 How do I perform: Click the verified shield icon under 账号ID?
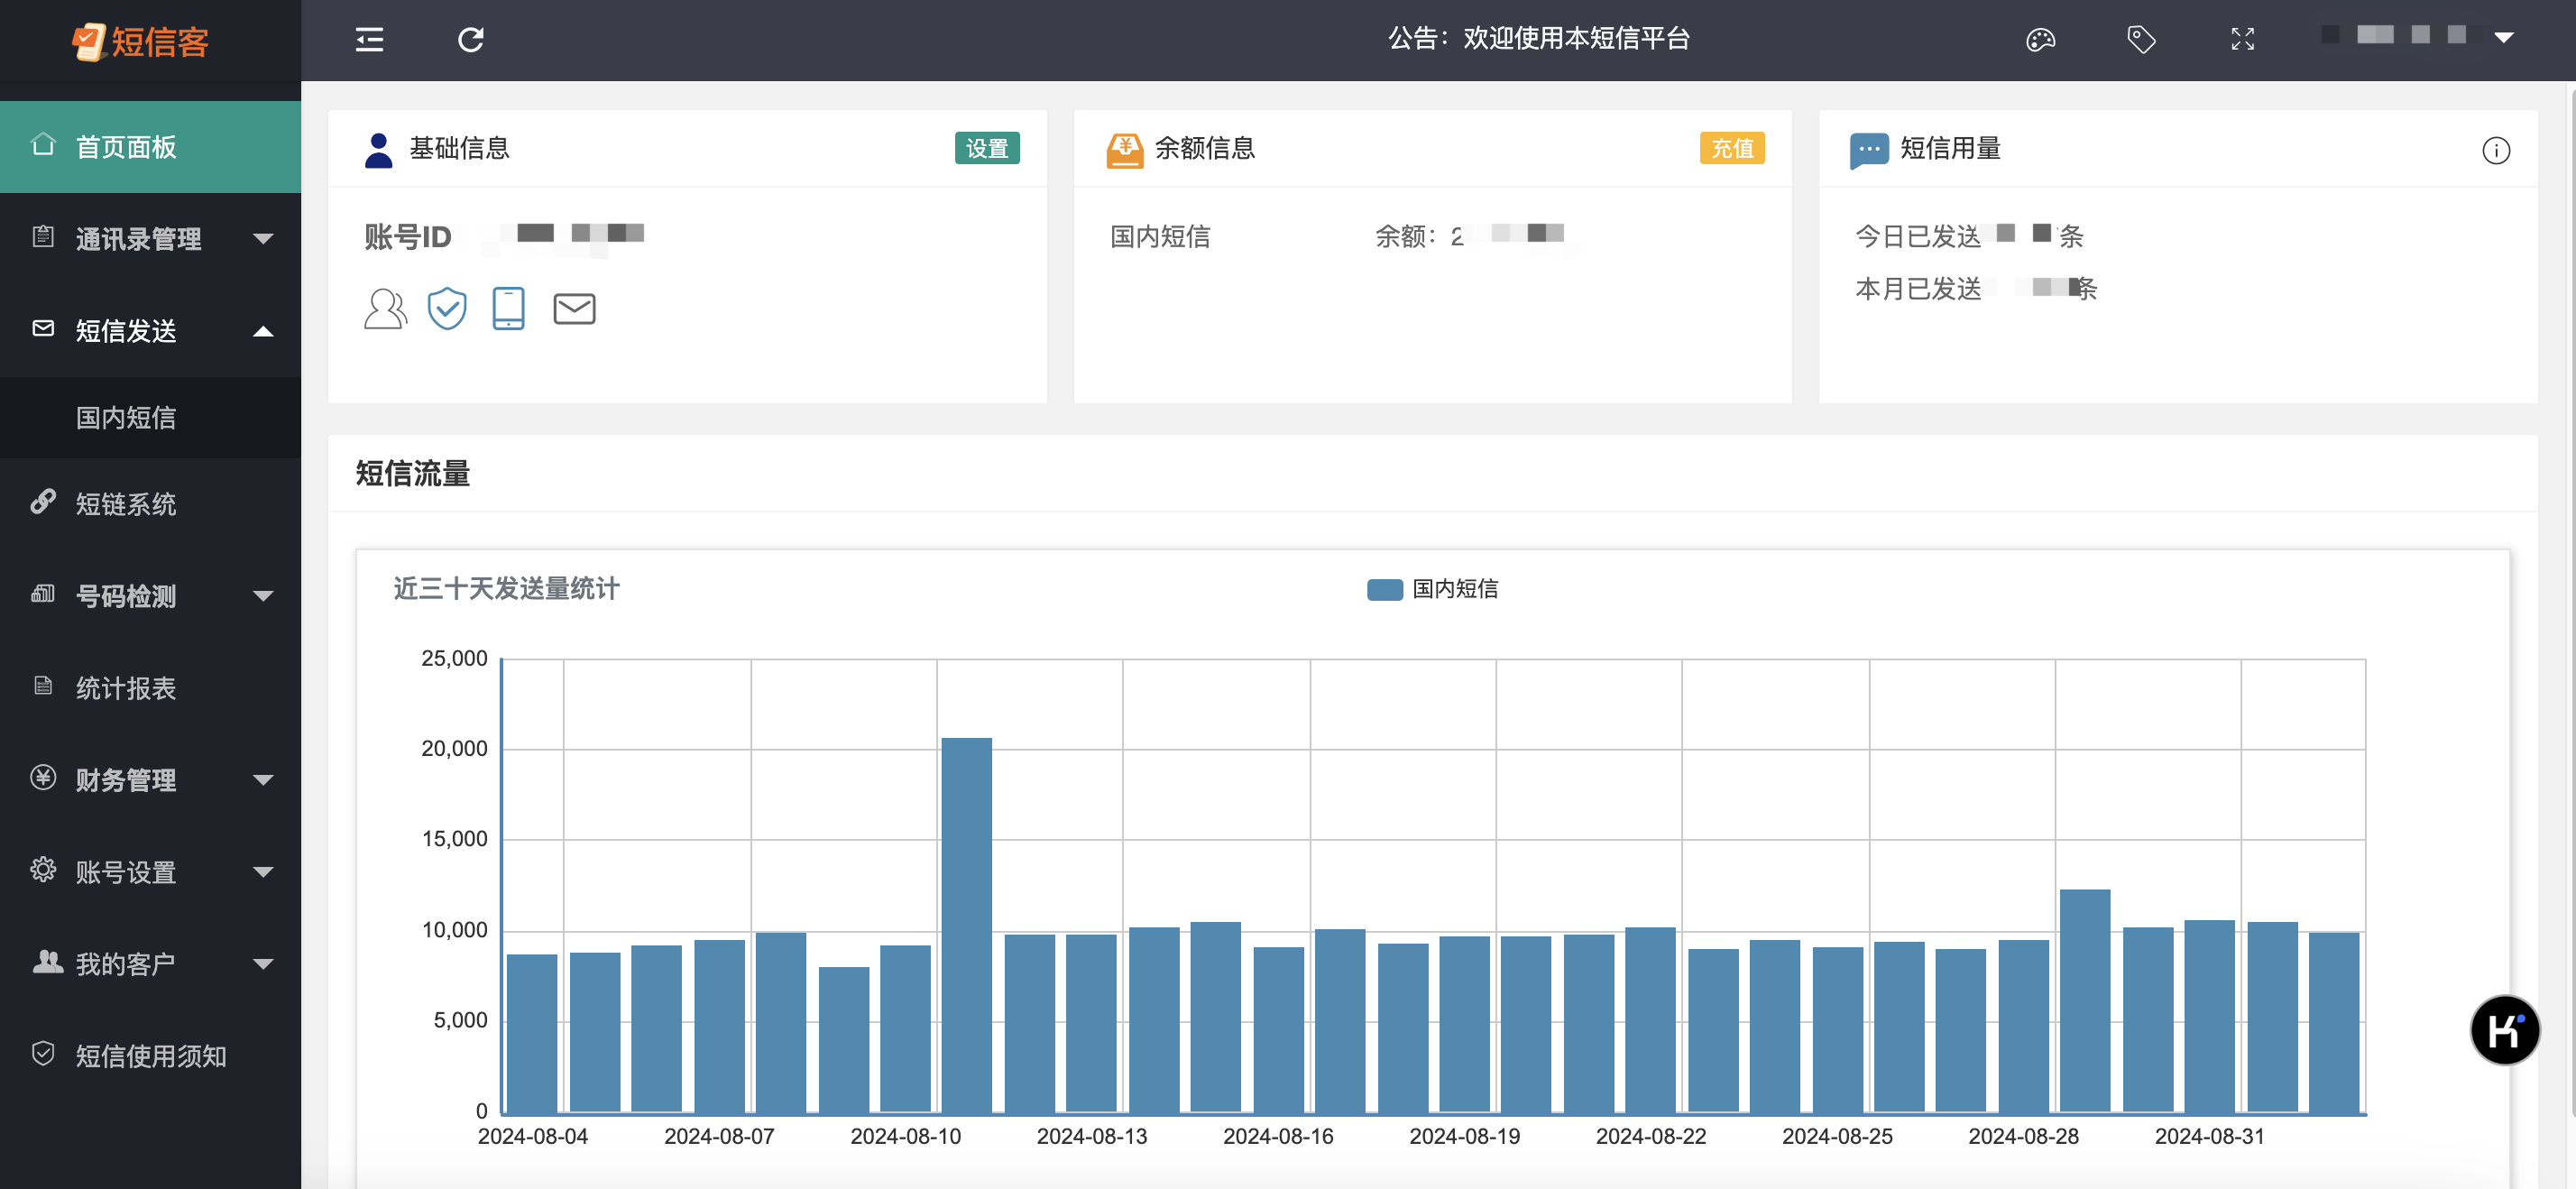click(447, 308)
